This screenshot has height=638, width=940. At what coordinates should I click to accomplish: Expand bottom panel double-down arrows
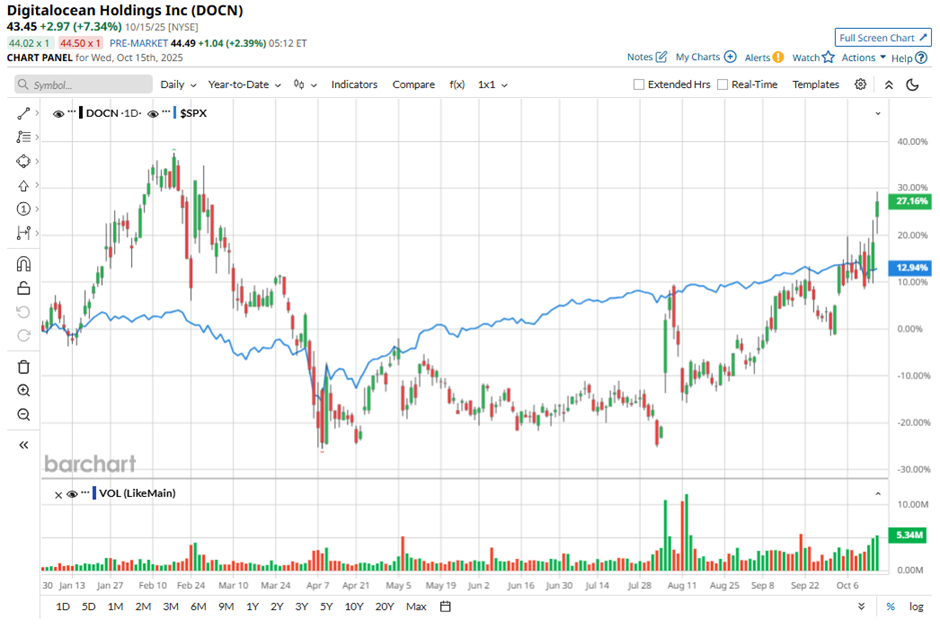pyautogui.click(x=861, y=607)
